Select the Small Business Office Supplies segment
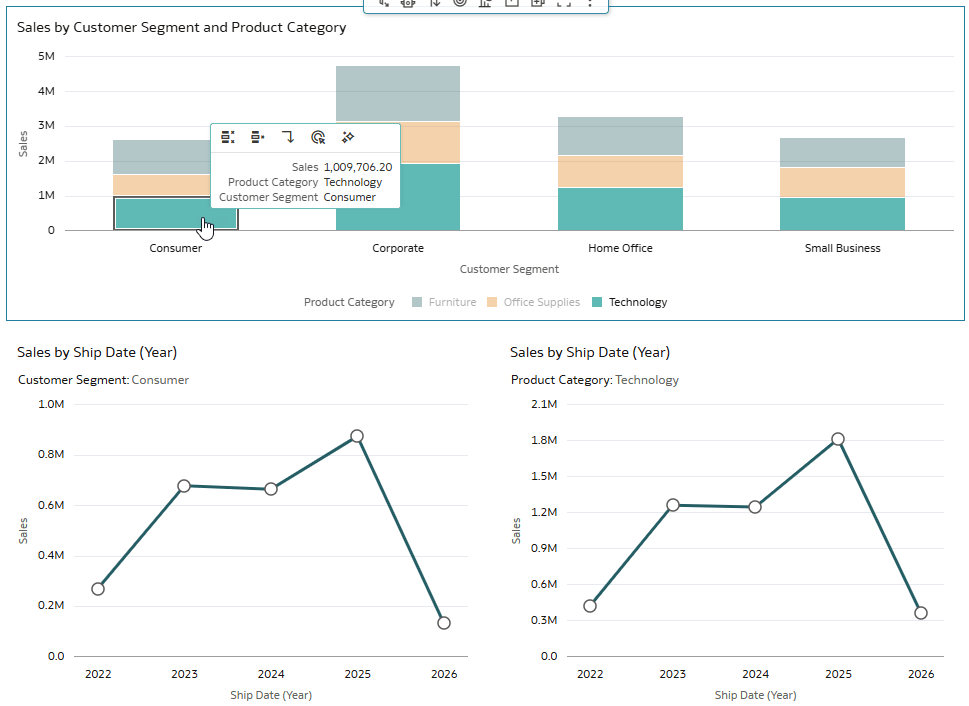The width and height of the screenshot is (969, 706). (x=842, y=182)
